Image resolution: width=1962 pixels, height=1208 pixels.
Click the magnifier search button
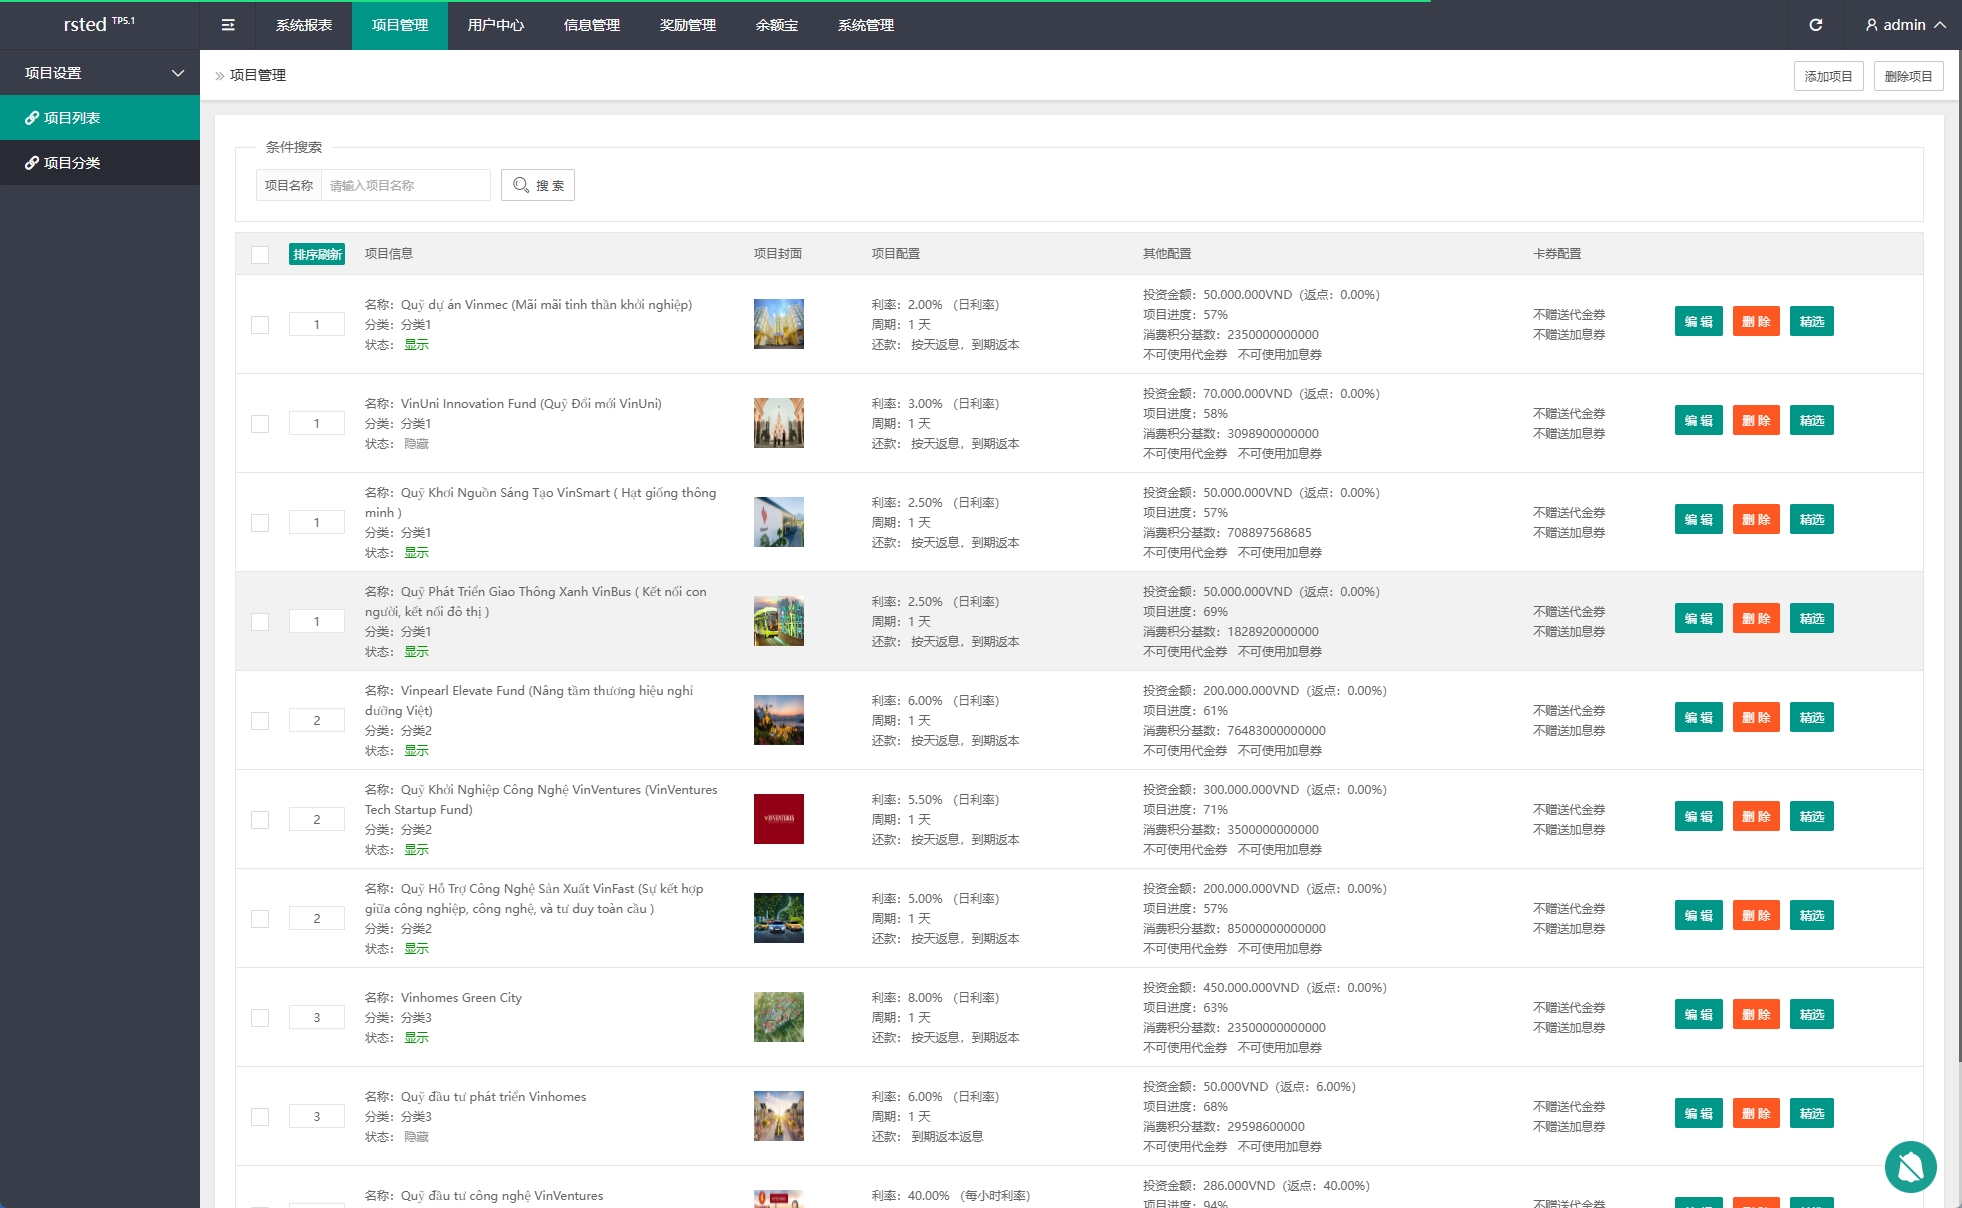538,185
